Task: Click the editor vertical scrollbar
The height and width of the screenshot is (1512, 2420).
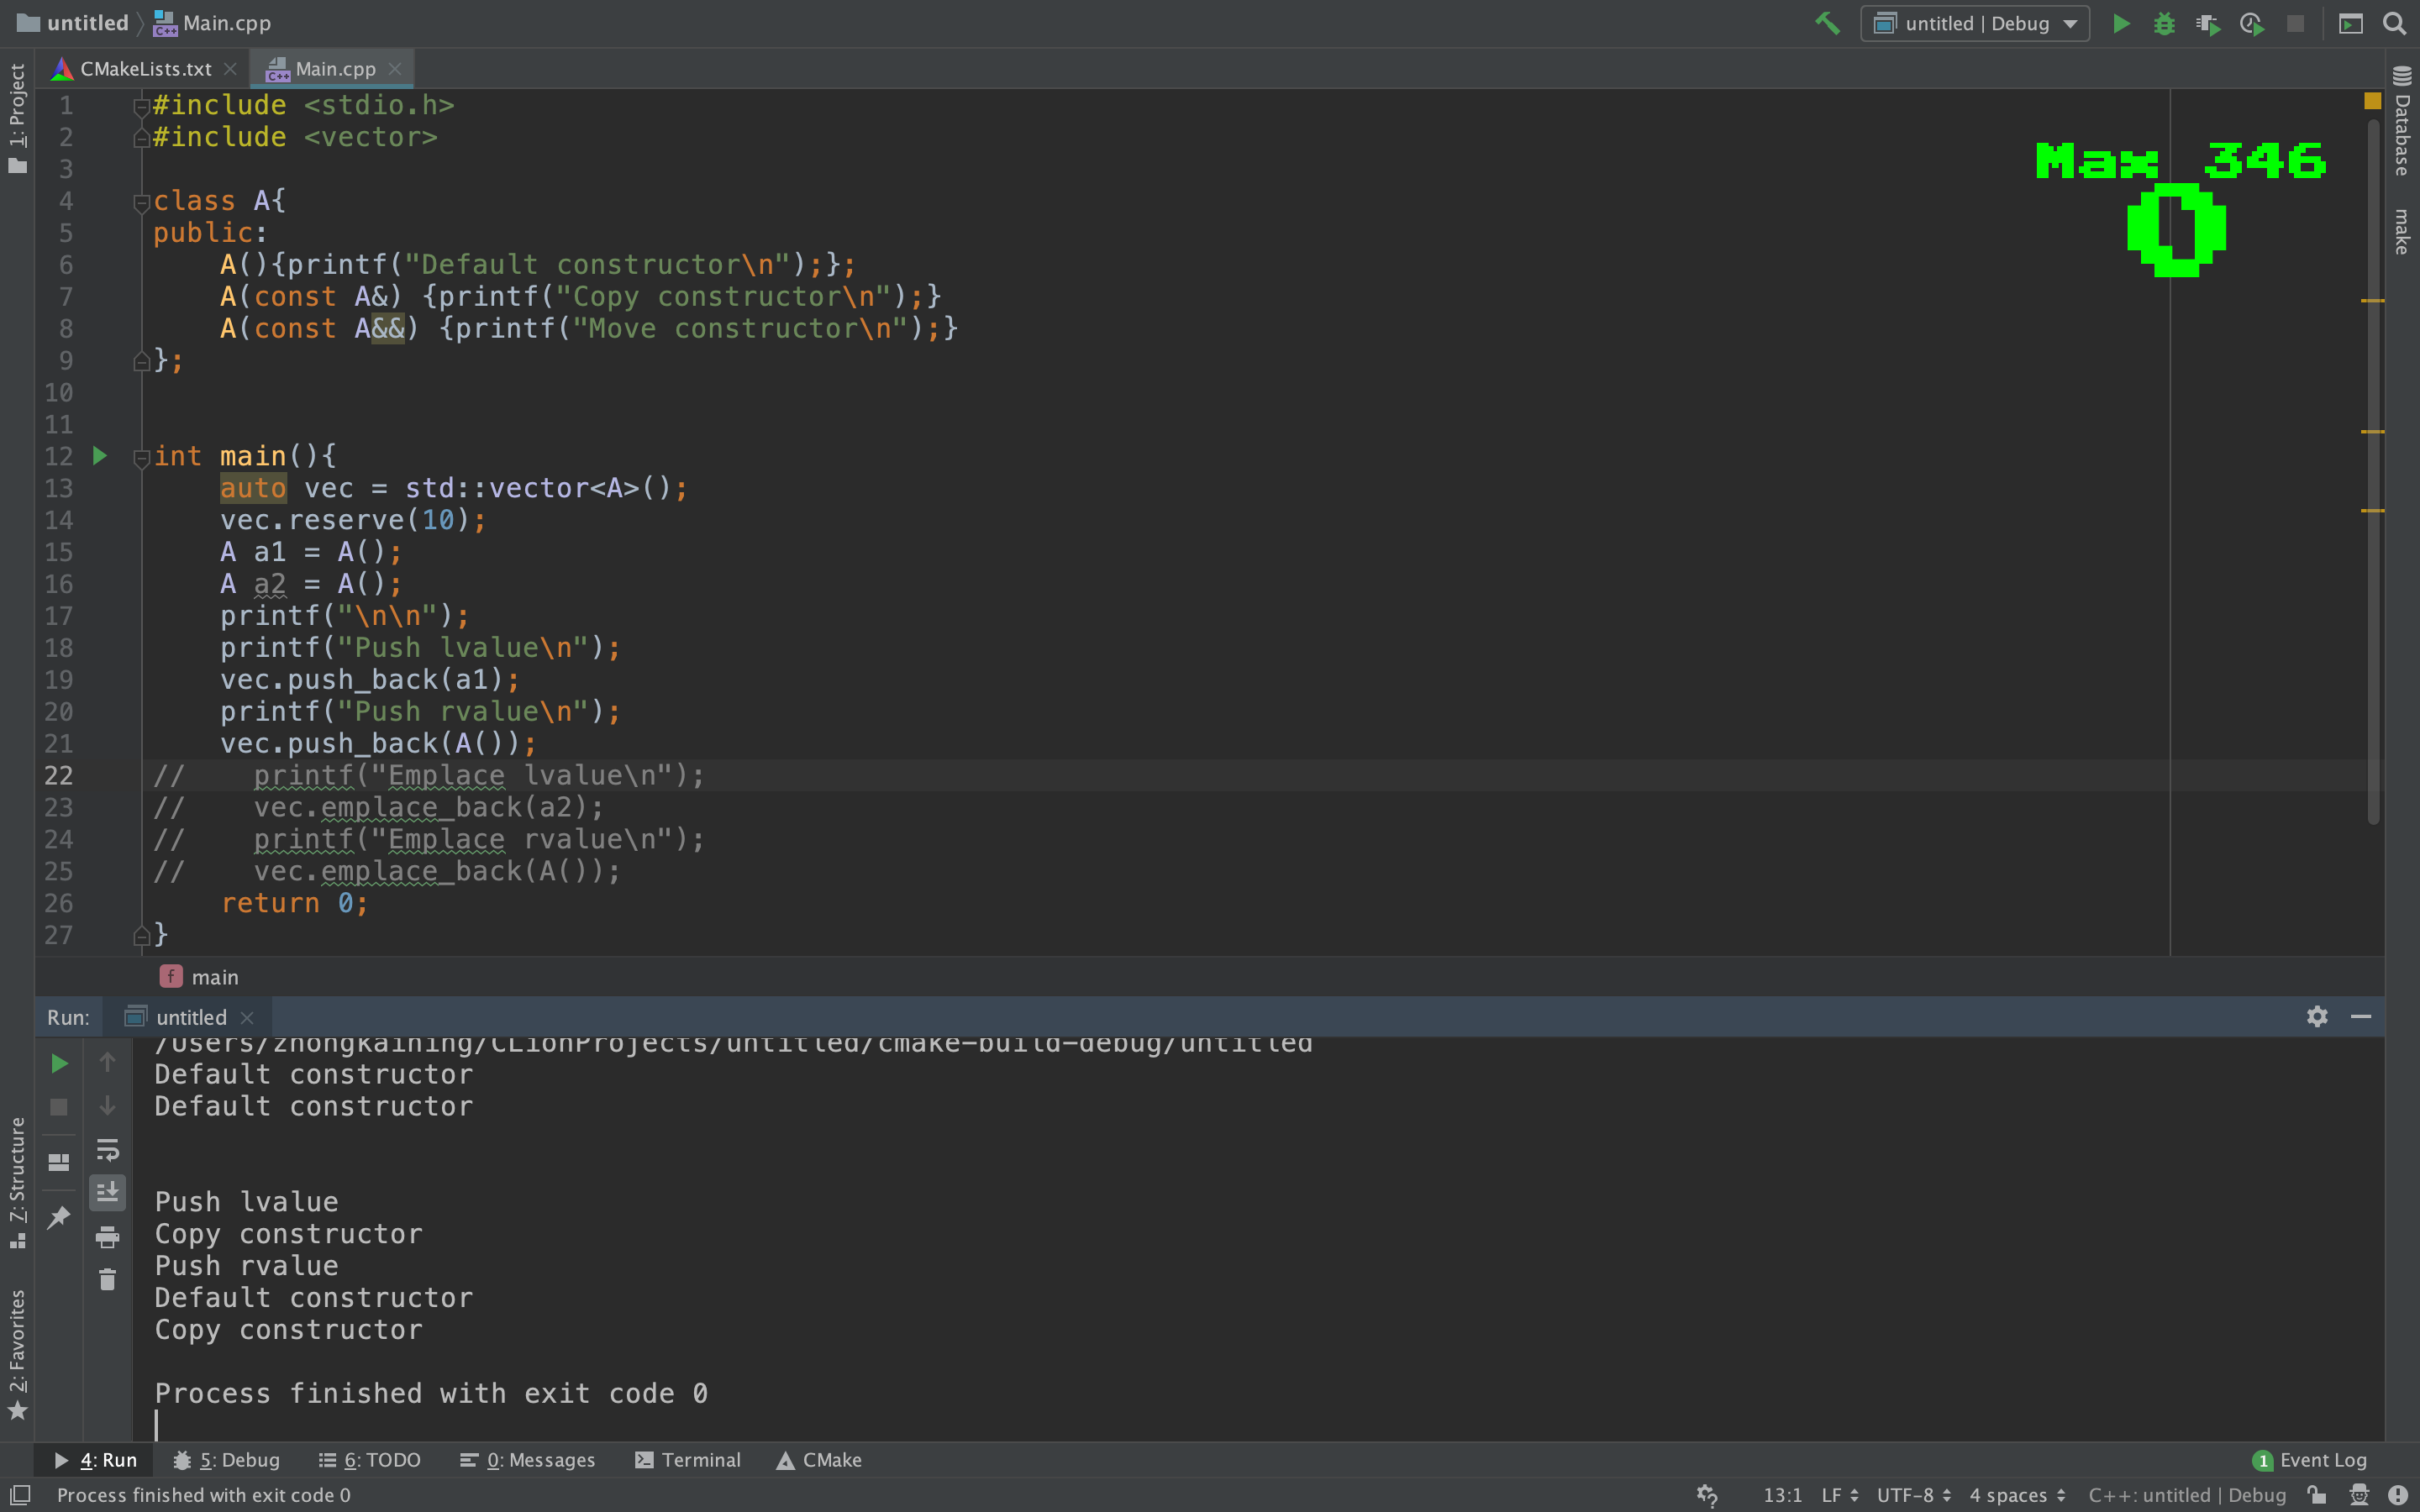Action: (2373, 470)
